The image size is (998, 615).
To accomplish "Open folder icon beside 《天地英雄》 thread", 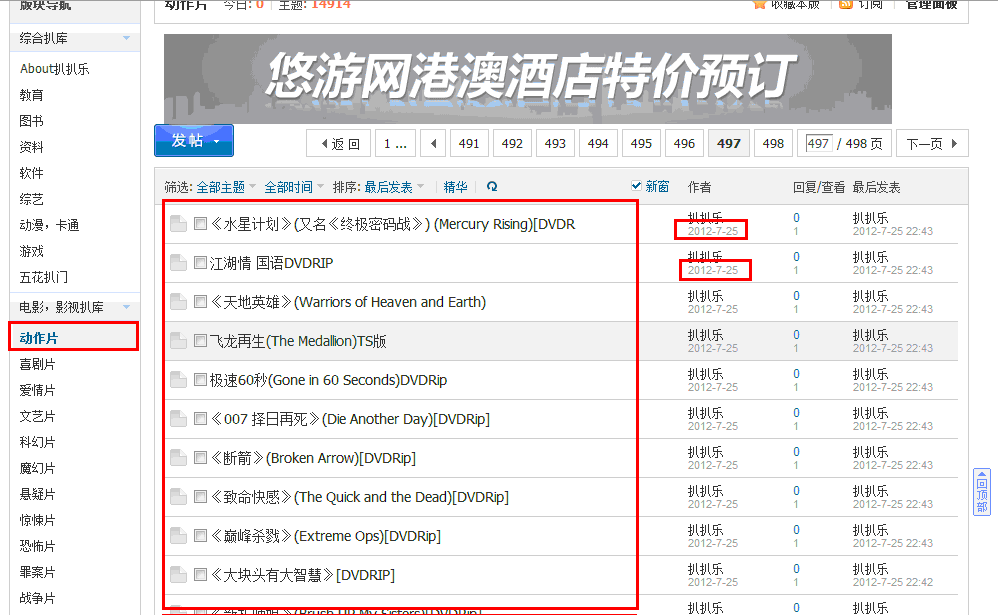I will point(178,302).
